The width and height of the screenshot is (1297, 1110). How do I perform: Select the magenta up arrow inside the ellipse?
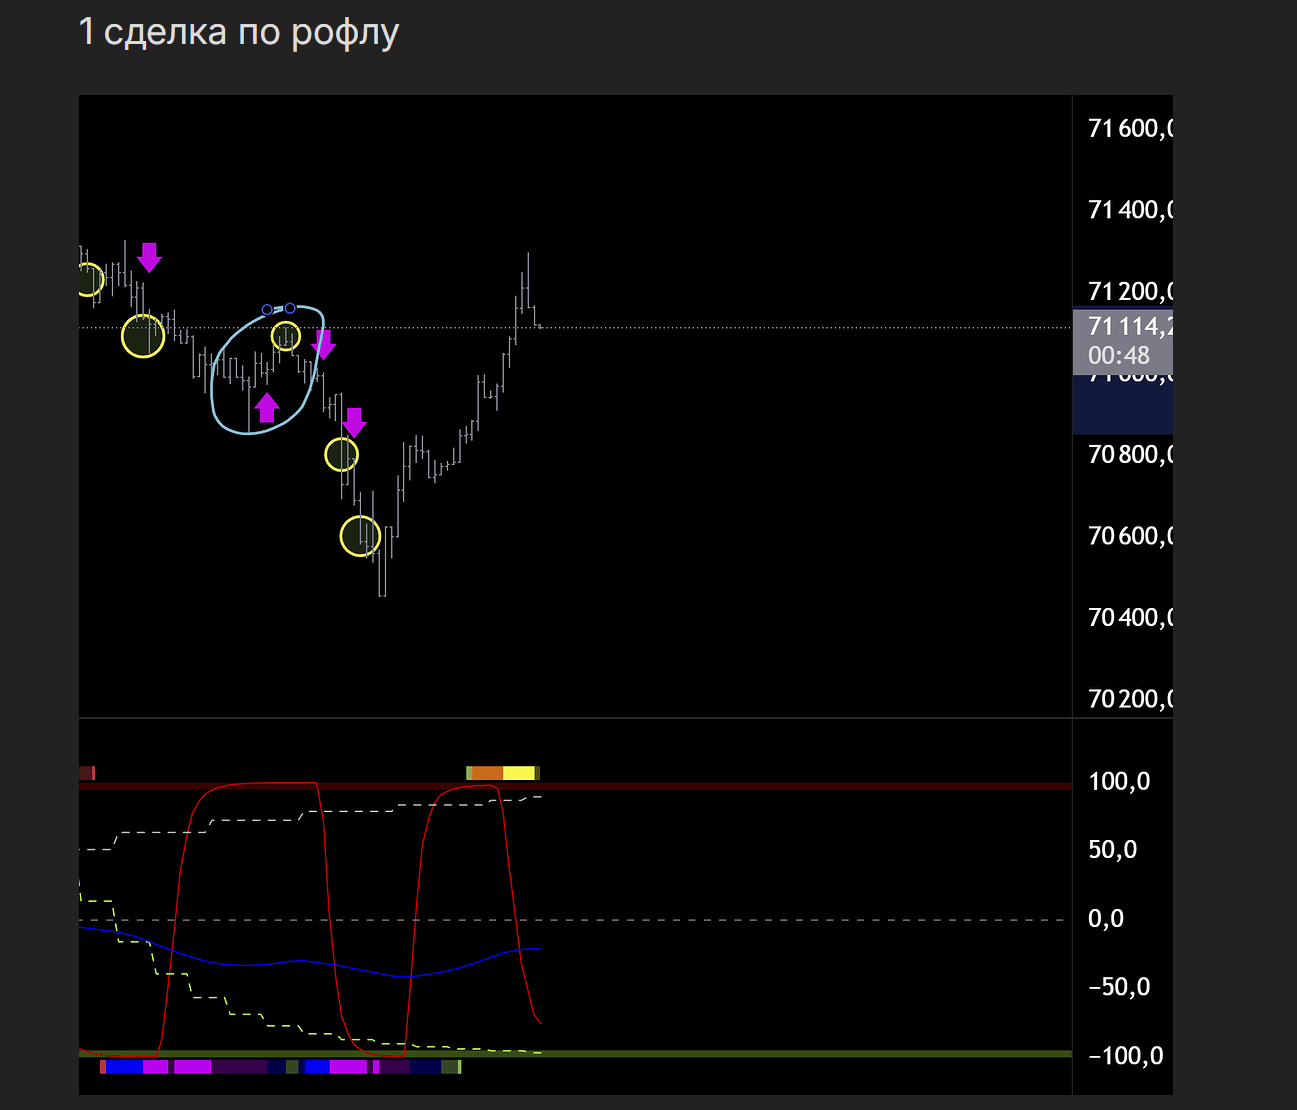coord(266,408)
